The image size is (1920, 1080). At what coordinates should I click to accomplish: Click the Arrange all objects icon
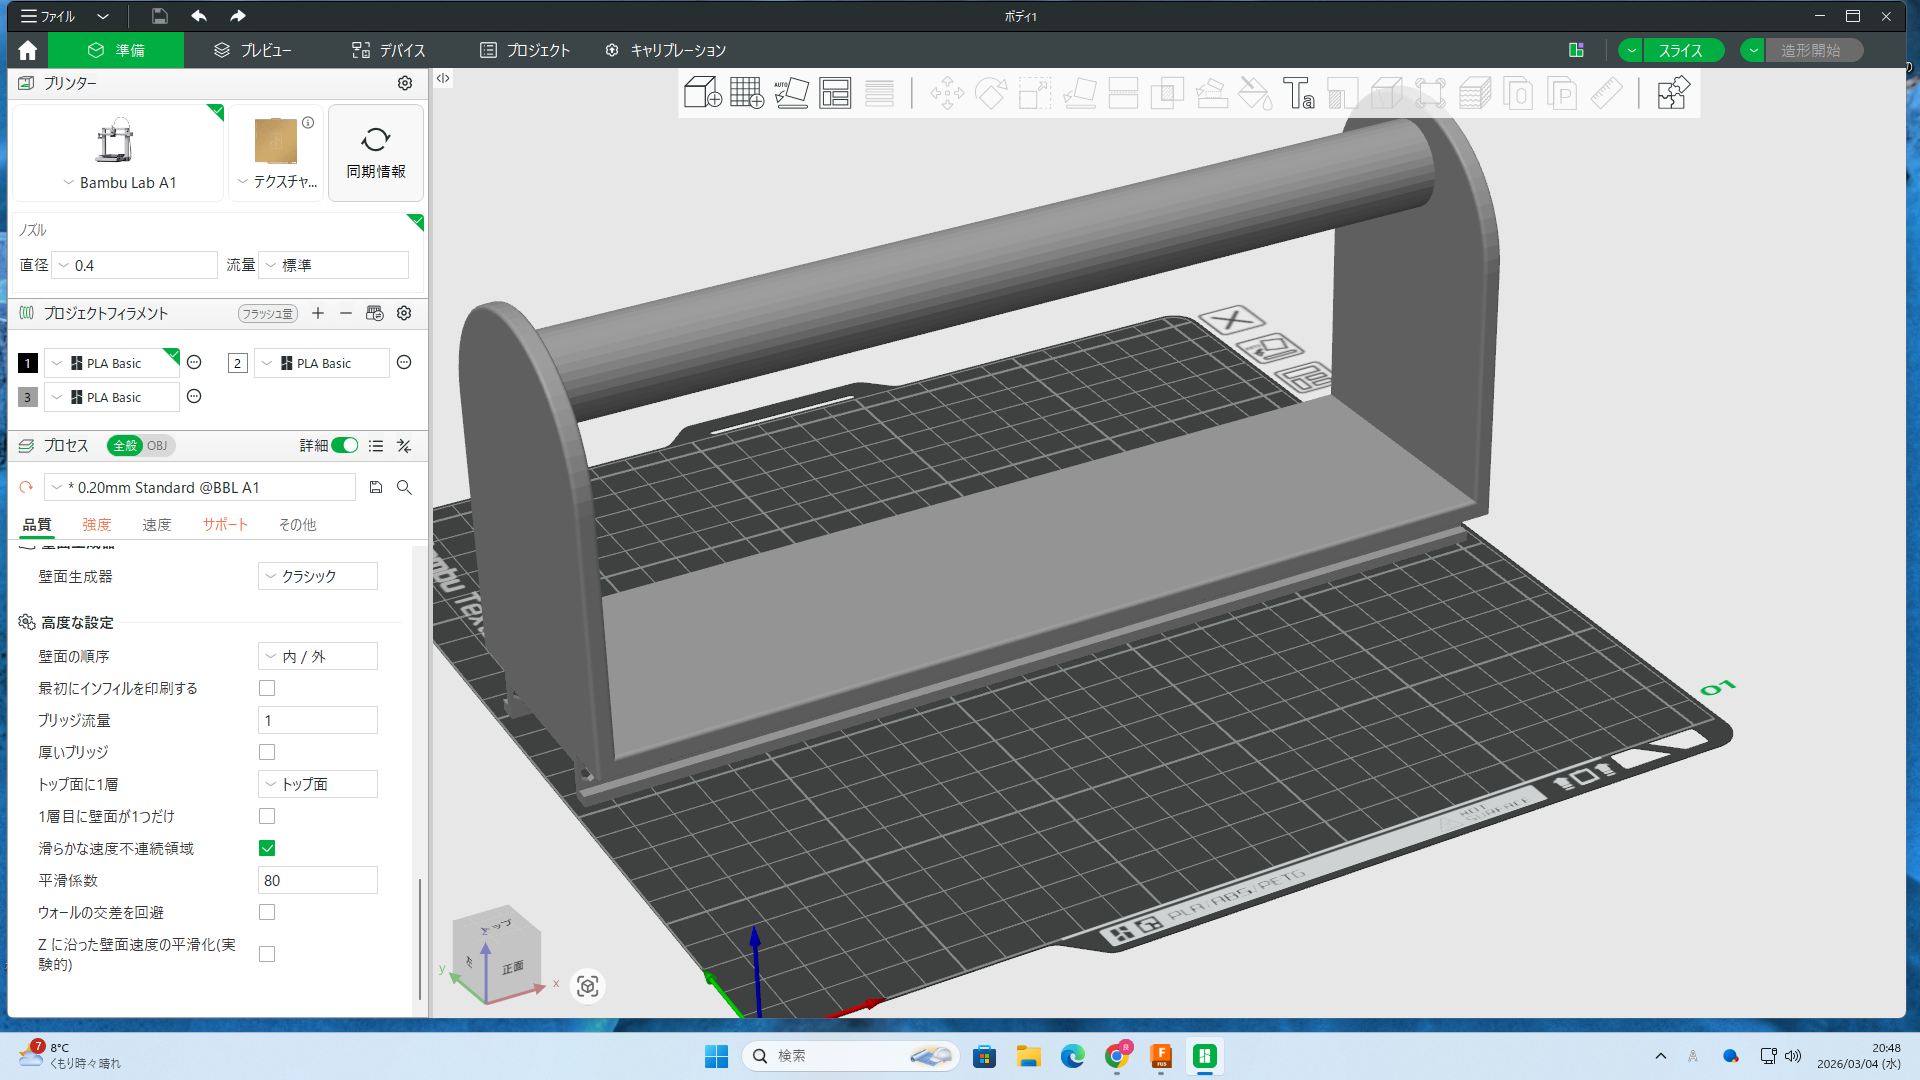(x=835, y=93)
